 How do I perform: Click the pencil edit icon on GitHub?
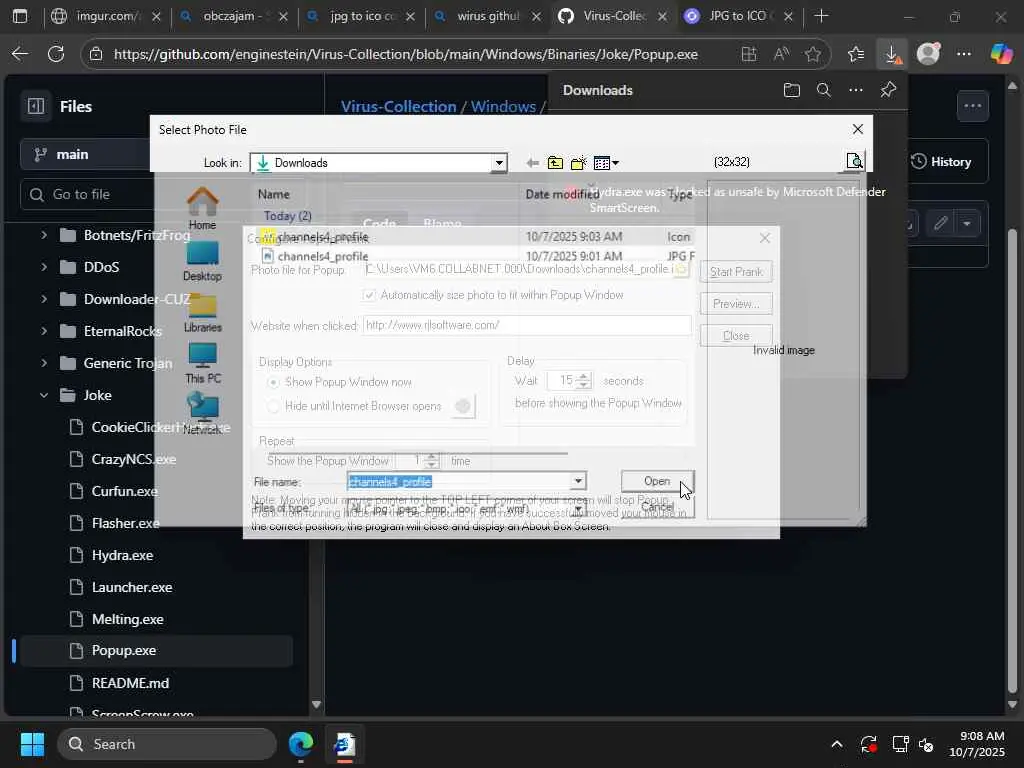(940, 224)
